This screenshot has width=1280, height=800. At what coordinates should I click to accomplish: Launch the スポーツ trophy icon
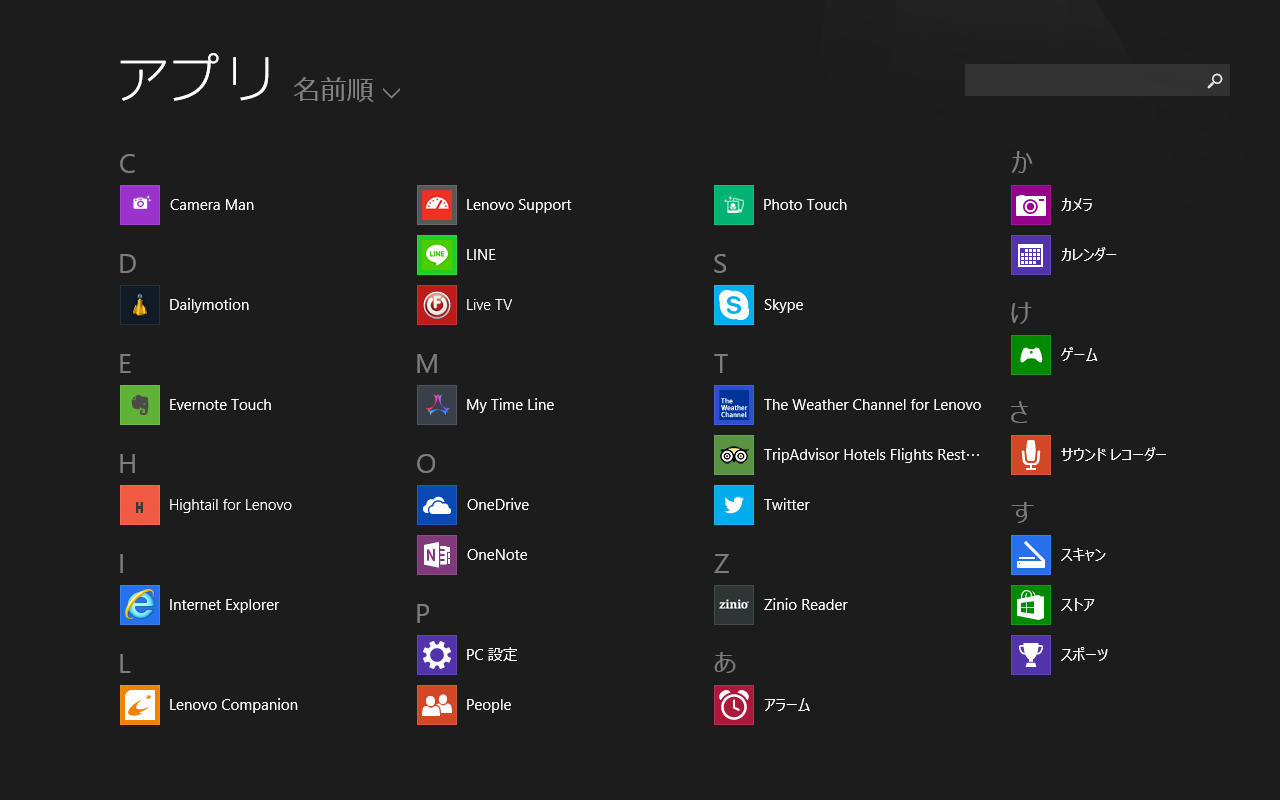pyautogui.click(x=1031, y=655)
